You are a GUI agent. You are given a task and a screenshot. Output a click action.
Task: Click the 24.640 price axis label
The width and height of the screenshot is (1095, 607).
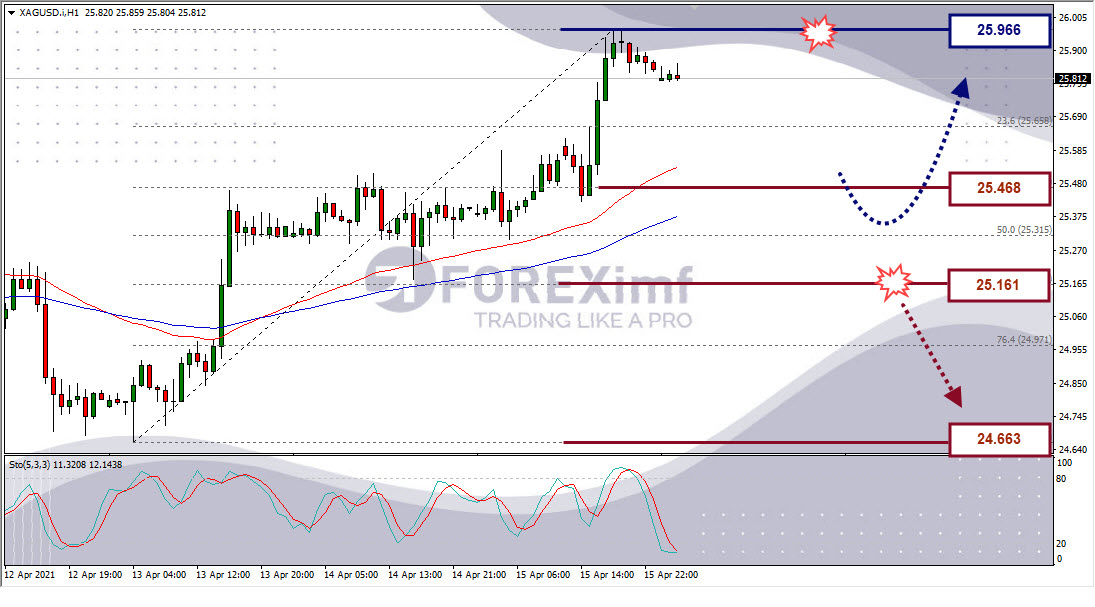[1073, 449]
